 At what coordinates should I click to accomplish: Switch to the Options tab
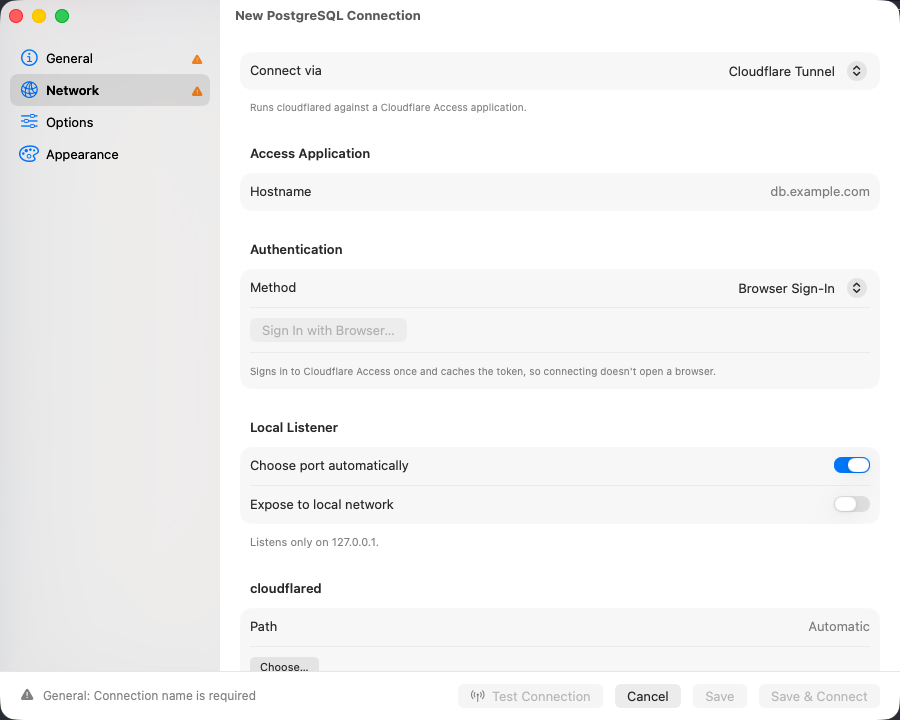pos(110,122)
